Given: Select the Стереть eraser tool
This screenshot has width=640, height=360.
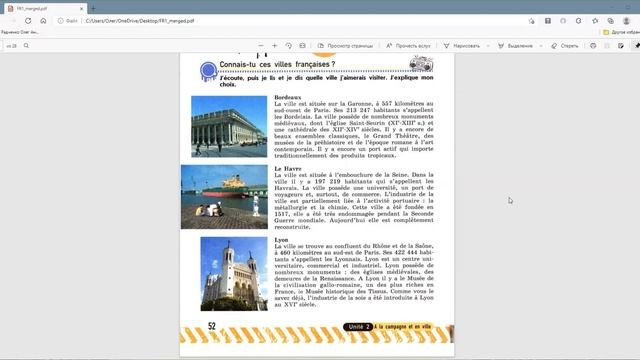Looking at the screenshot, I should point(565,46).
